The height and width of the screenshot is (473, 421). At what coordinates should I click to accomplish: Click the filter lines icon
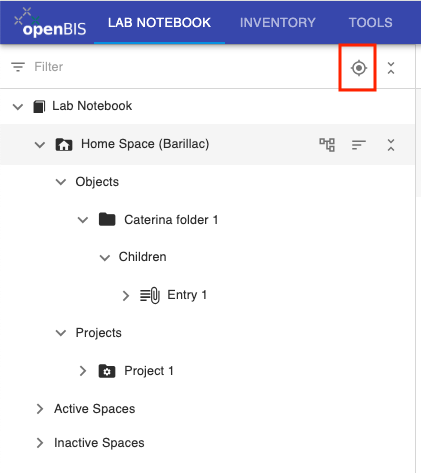18,67
